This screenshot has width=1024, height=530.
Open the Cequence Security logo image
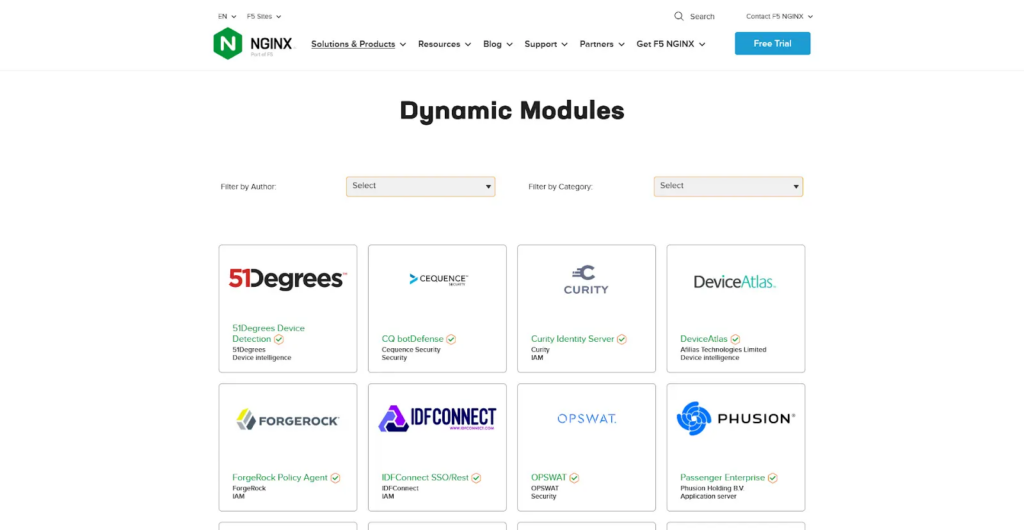[x=438, y=279]
